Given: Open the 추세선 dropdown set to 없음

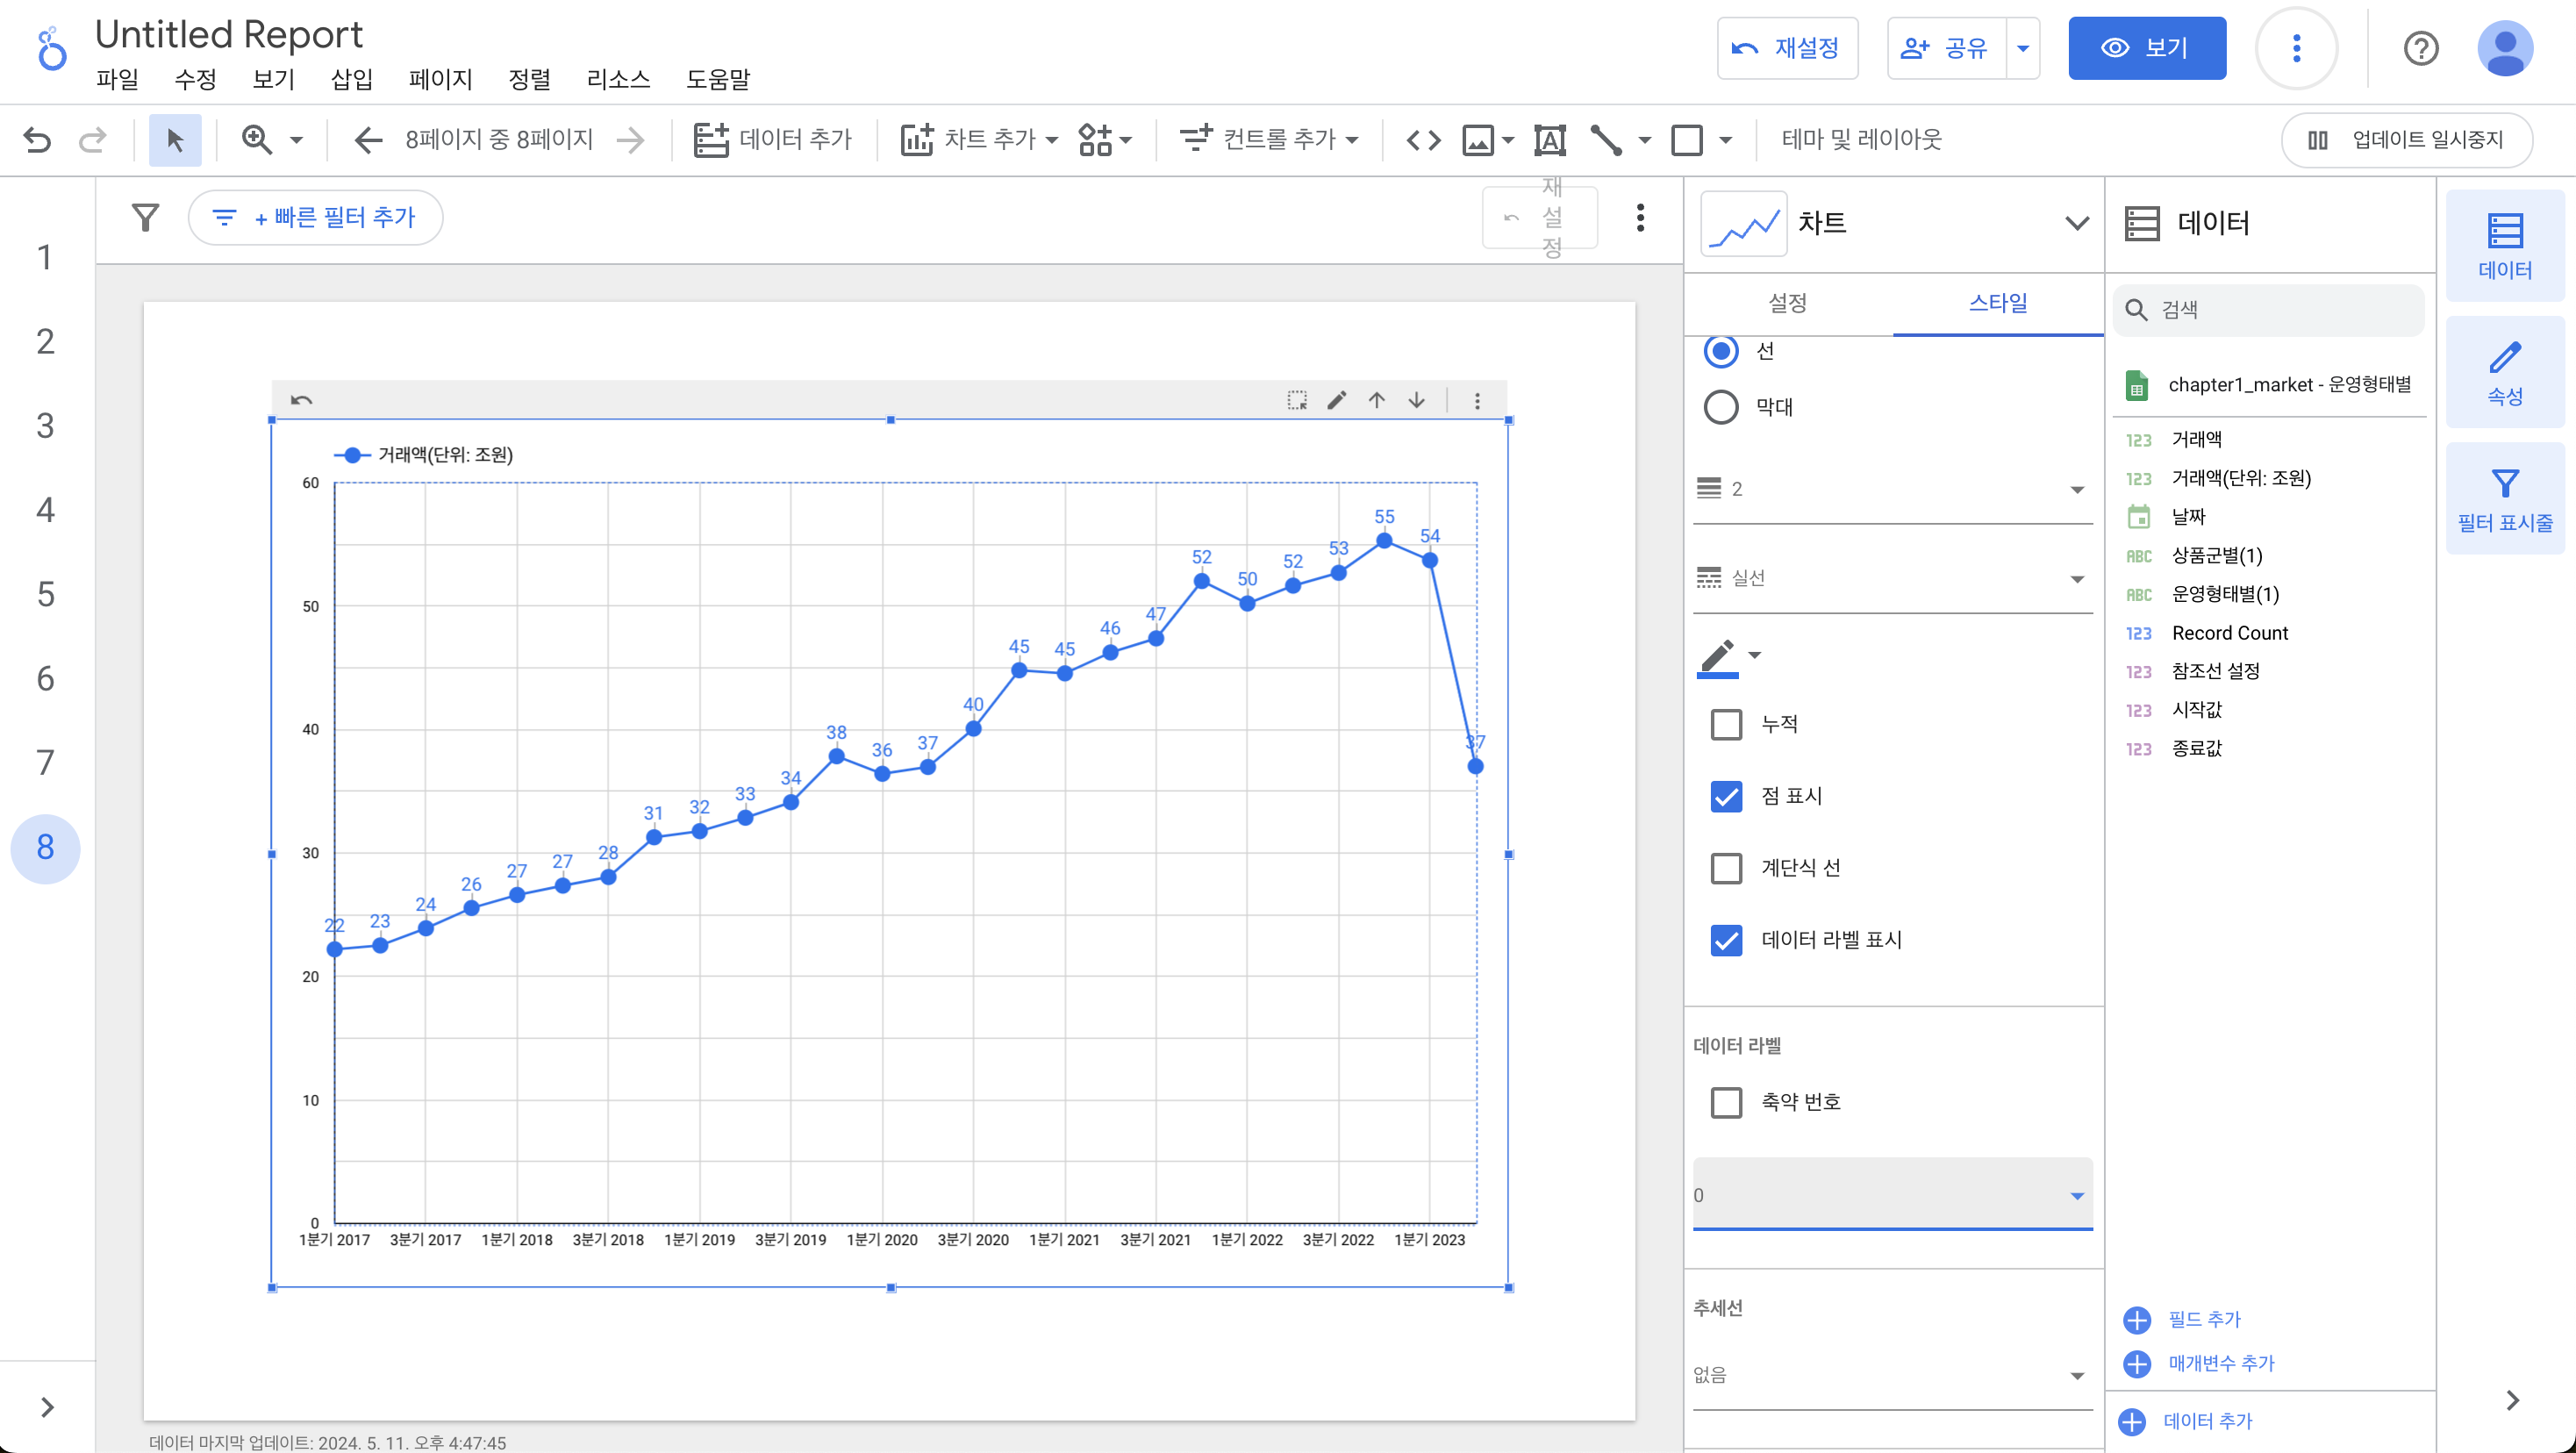Looking at the screenshot, I should pos(1891,1375).
